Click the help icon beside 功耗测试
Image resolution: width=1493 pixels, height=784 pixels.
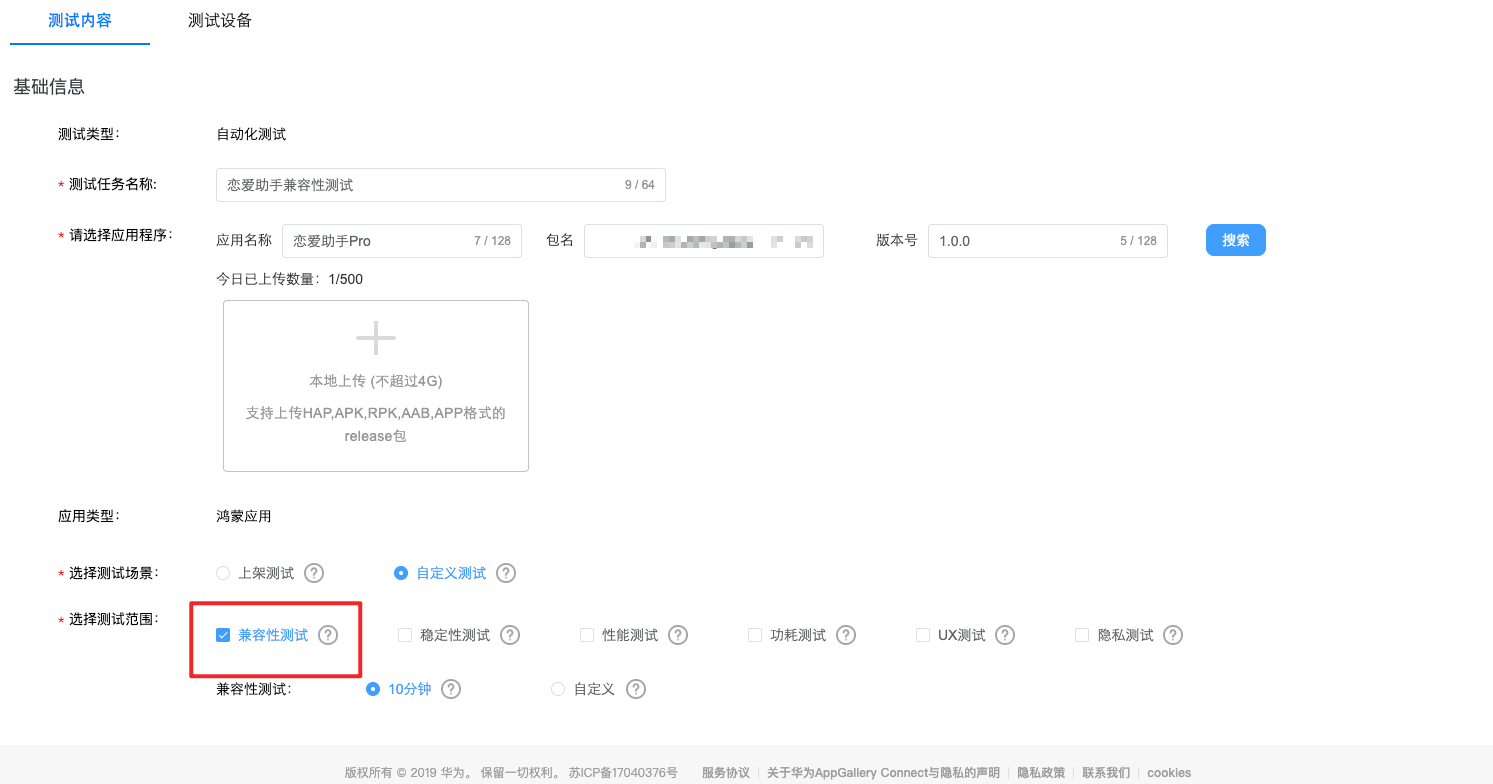[x=846, y=634]
